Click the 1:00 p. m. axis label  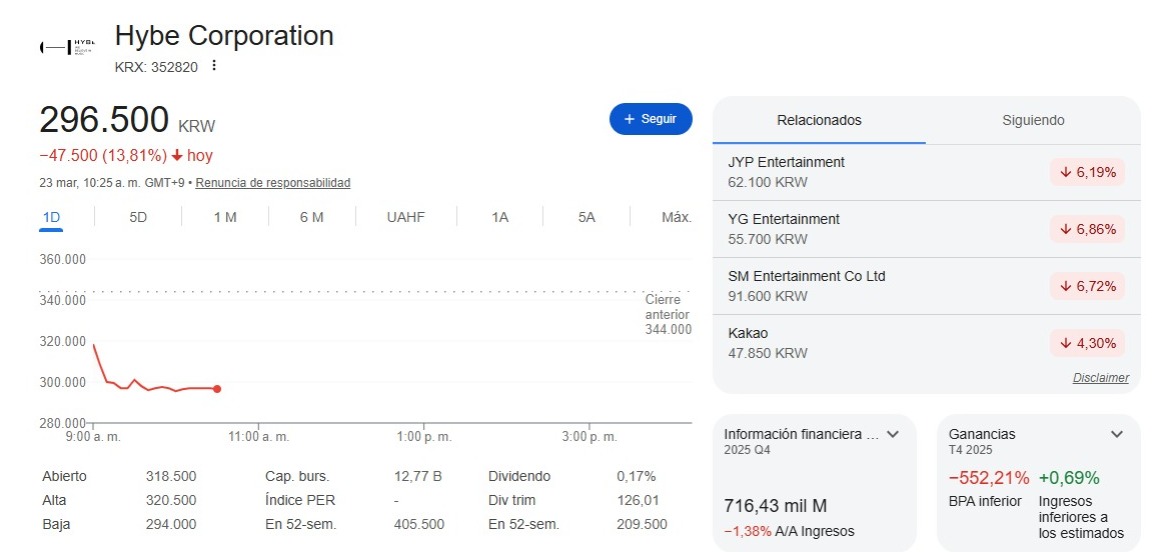[424, 437]
